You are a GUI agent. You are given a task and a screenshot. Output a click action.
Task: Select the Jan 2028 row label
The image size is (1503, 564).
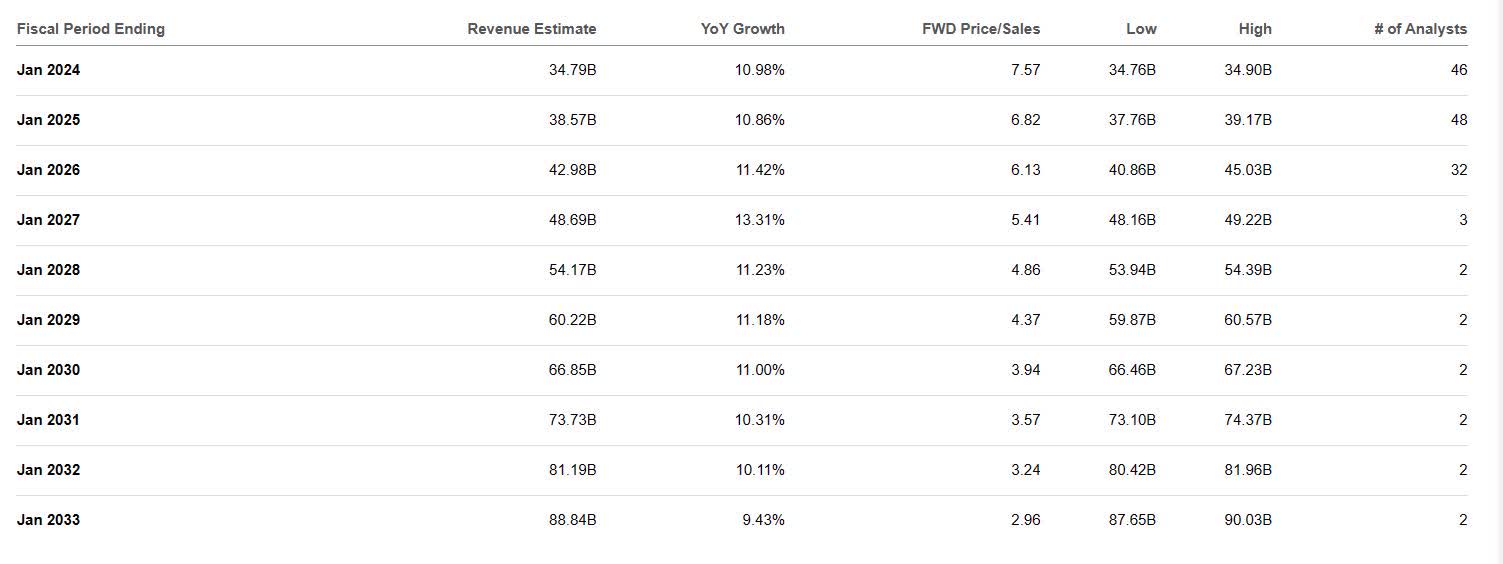pyautogui.click(x=48, y=270)
